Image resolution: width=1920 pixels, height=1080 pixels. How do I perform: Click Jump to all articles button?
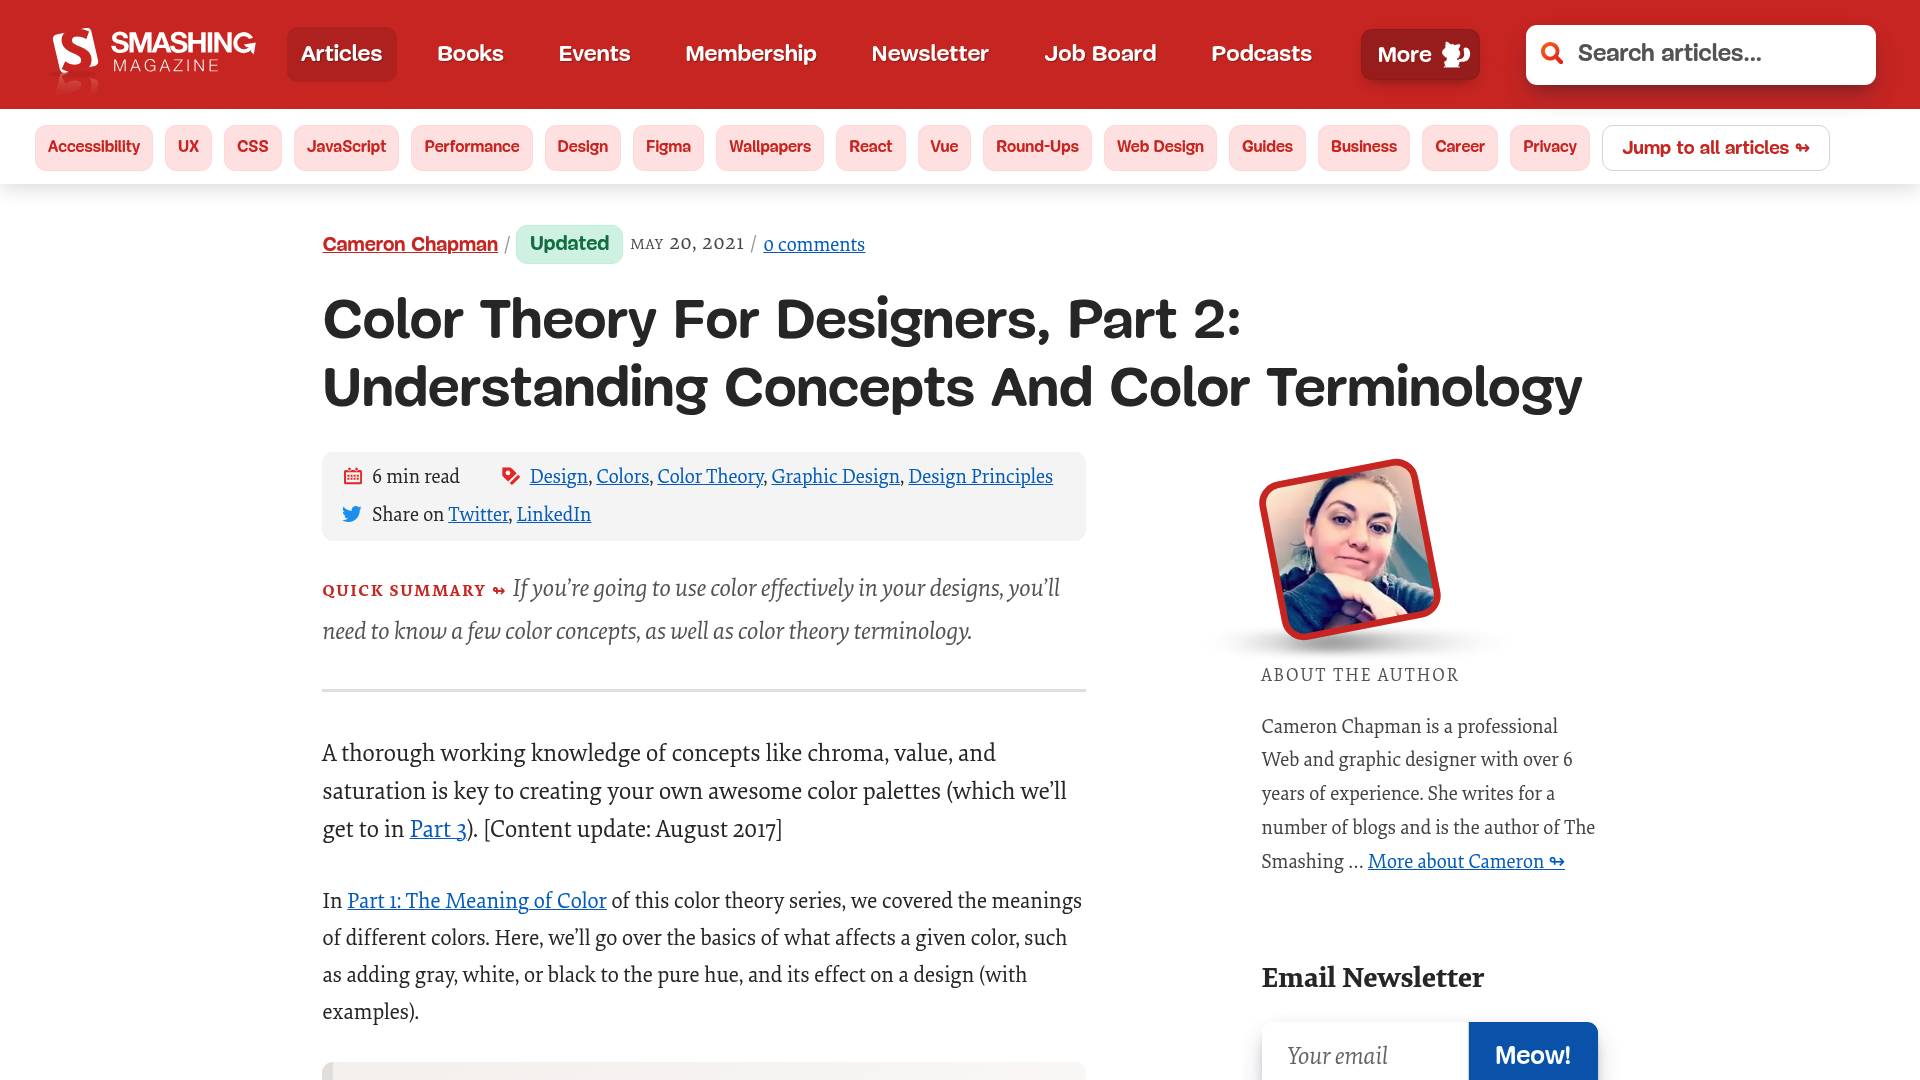[1715, 148]
